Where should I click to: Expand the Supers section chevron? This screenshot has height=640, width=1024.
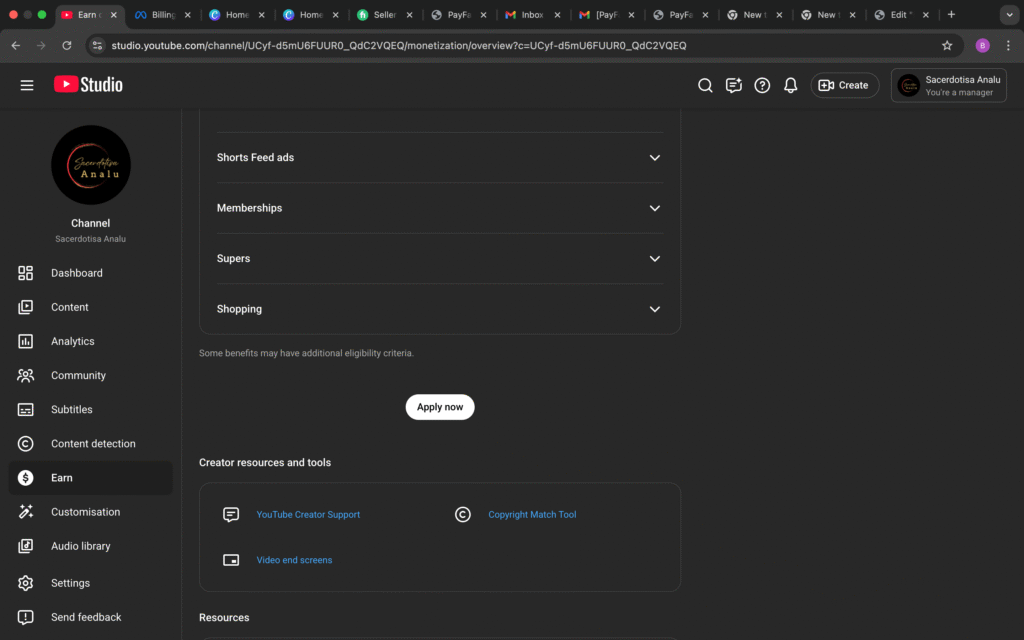pyautogui.click(x=654, y=259)
